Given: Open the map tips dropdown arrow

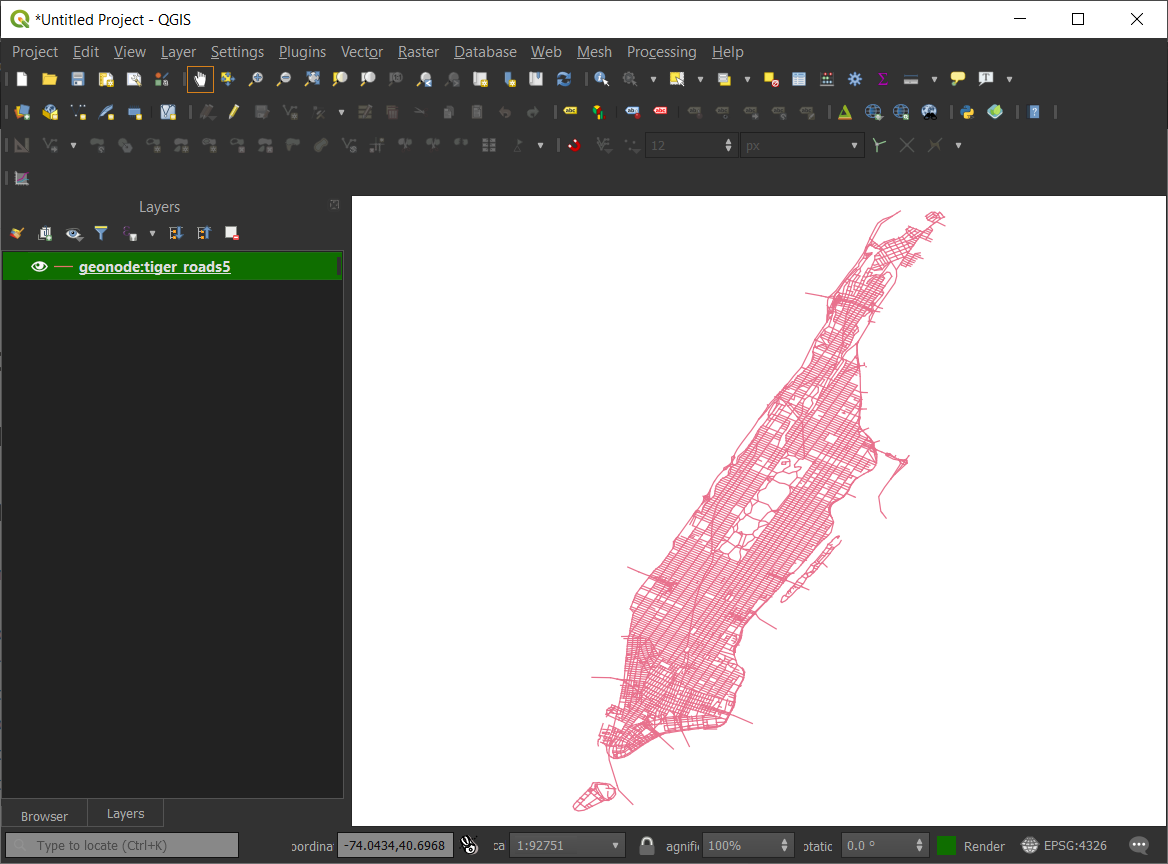Looking at the screenshot, I should tap(1009, 79).
